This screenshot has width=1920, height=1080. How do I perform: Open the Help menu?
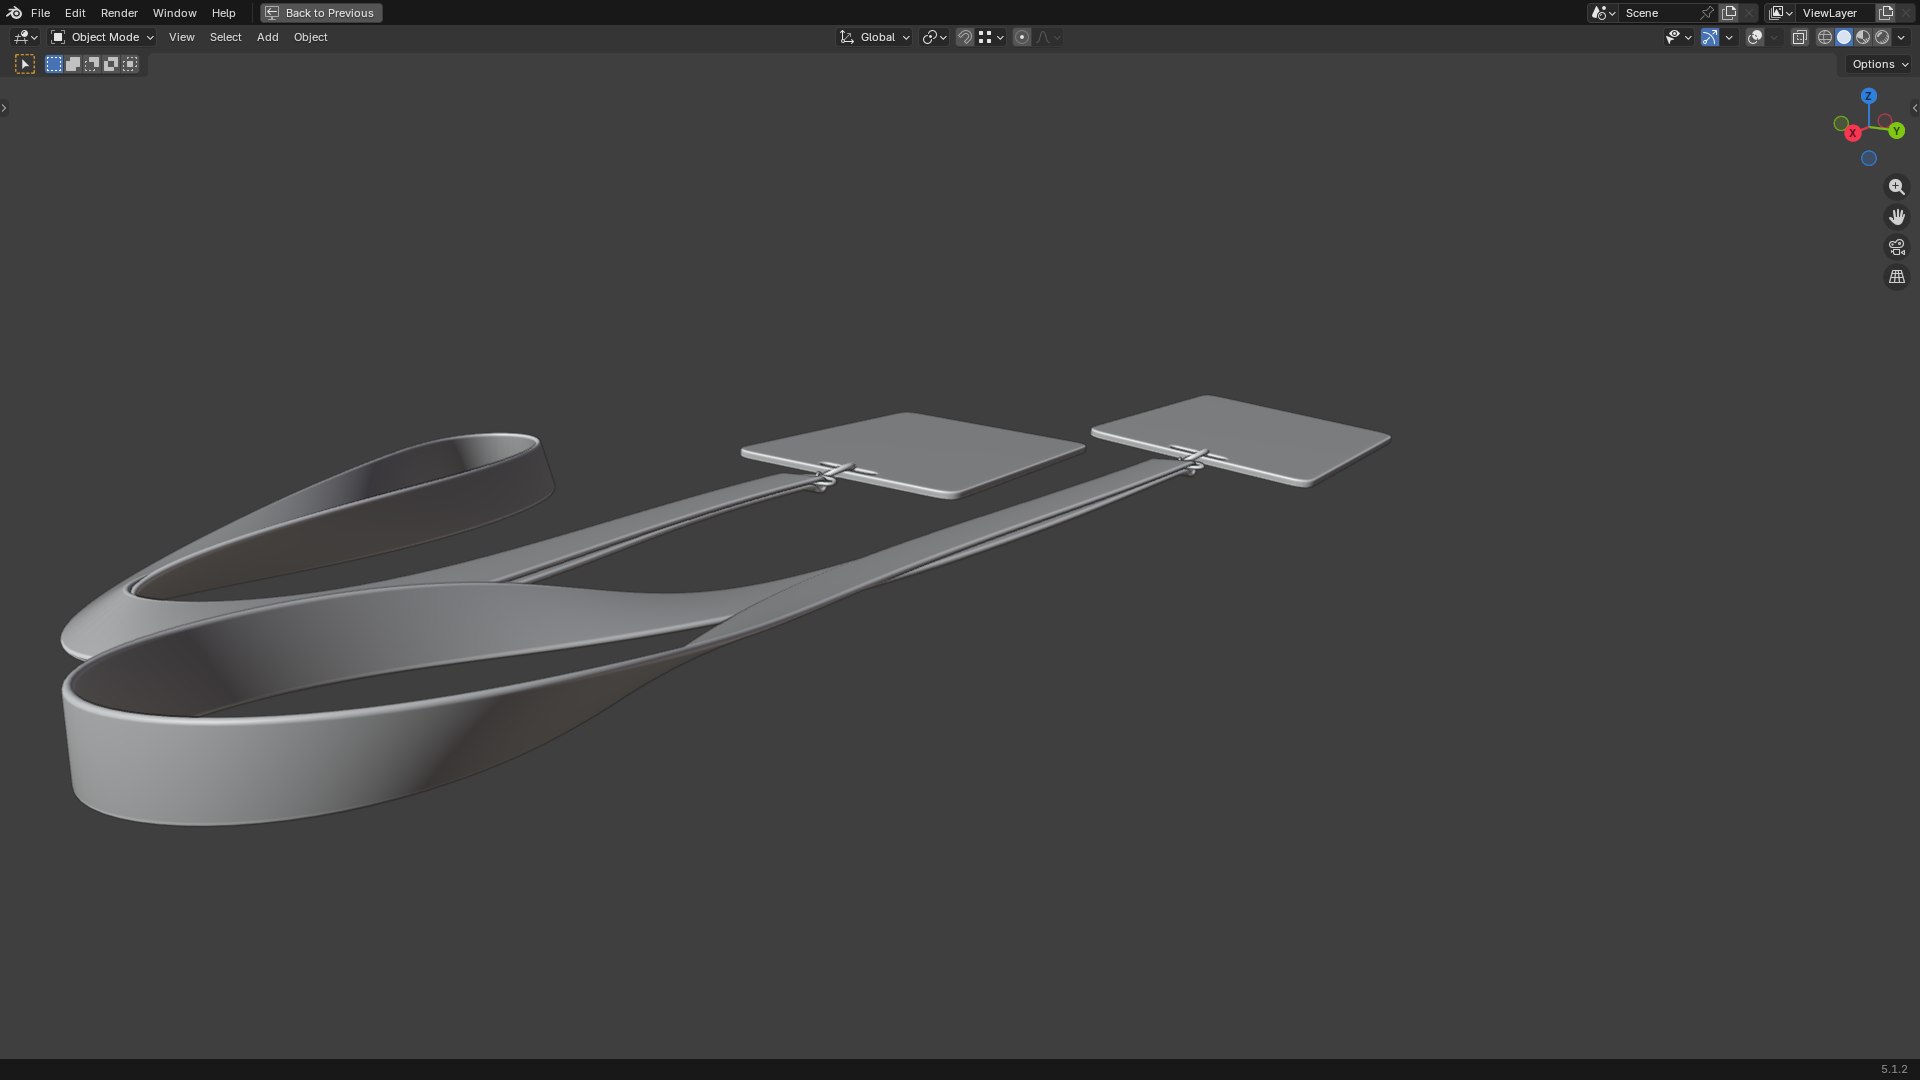click(223, 13)
